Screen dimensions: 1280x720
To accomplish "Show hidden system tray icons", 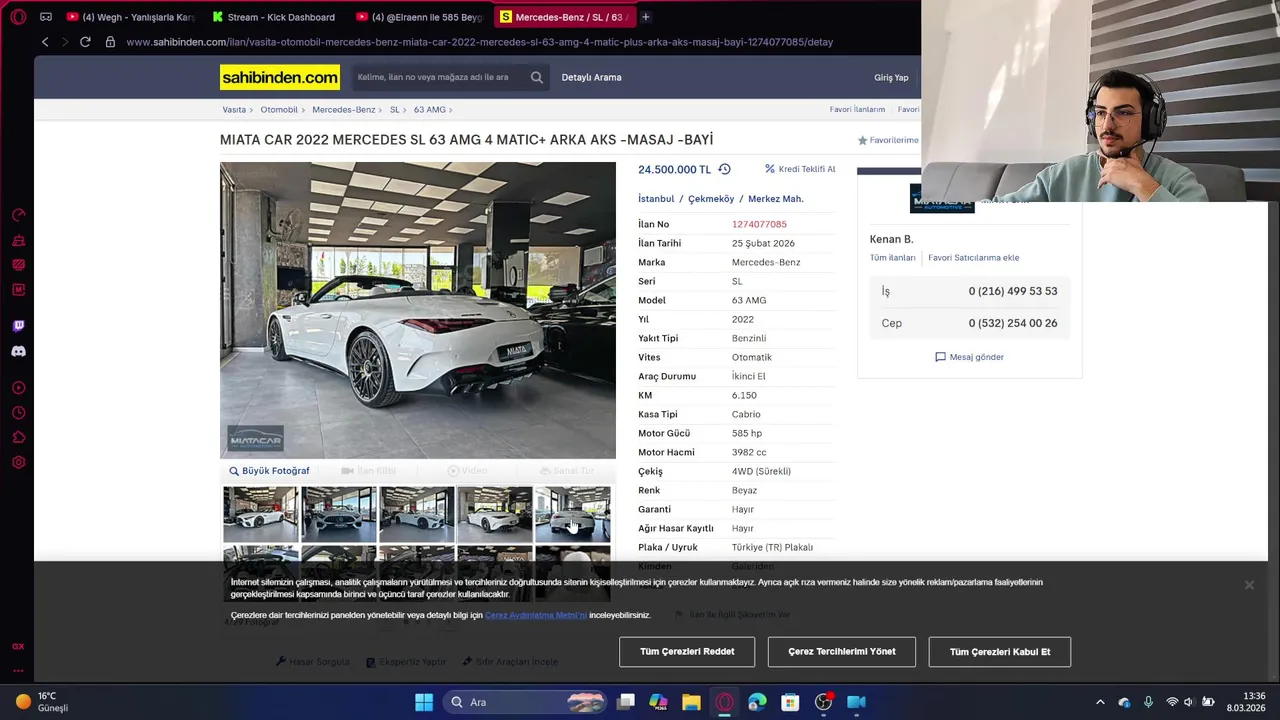I will click(x=1100, y=702).
